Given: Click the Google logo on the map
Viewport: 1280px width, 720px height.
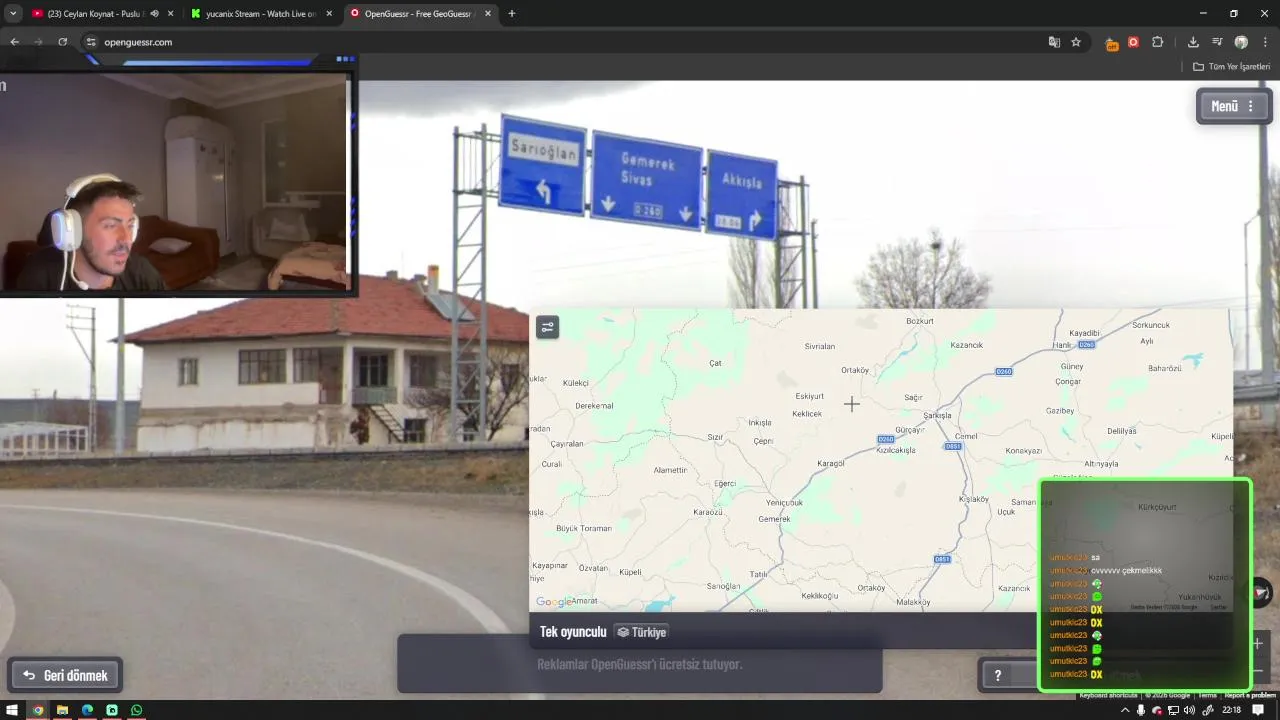Looking at the screenshot, I should 553,602.
